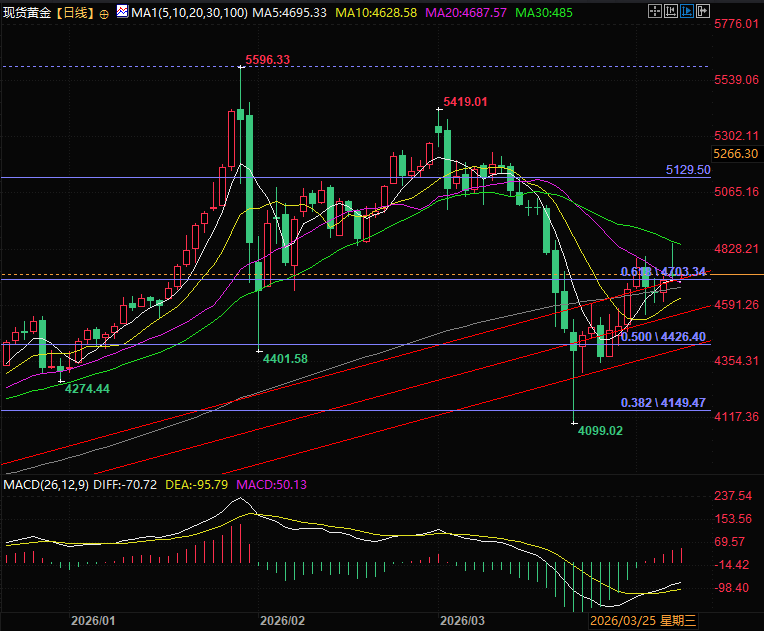Click the DEA:-95.79 value
This screenshot has width=764, height=631.
(x=197, y=485)
